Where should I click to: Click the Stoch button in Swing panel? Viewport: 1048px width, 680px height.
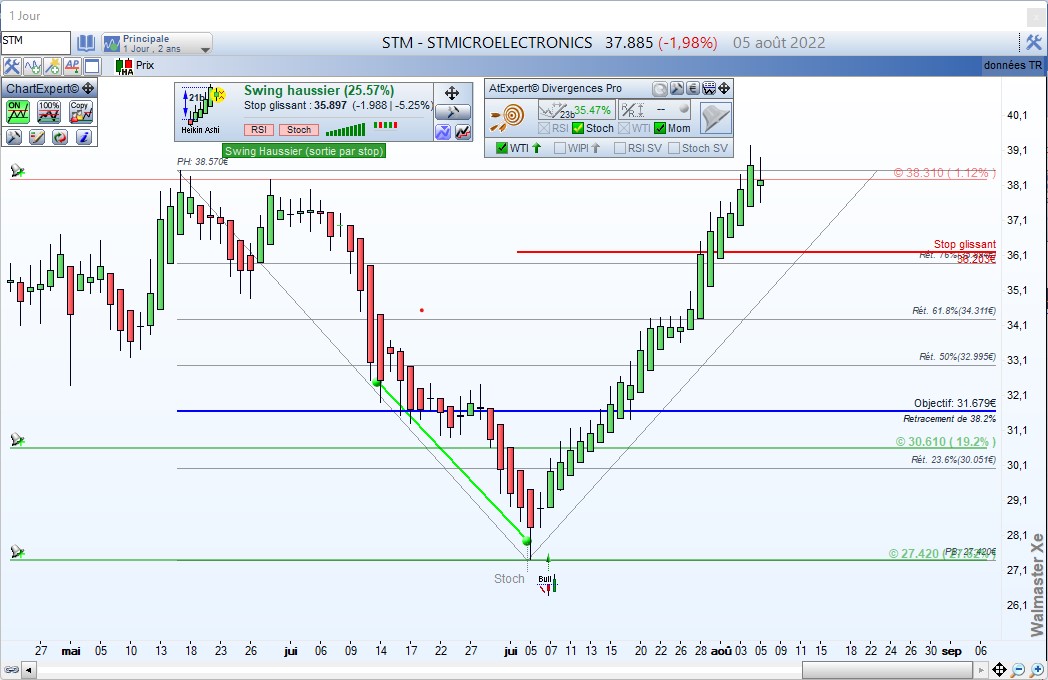tap(299, 130)
